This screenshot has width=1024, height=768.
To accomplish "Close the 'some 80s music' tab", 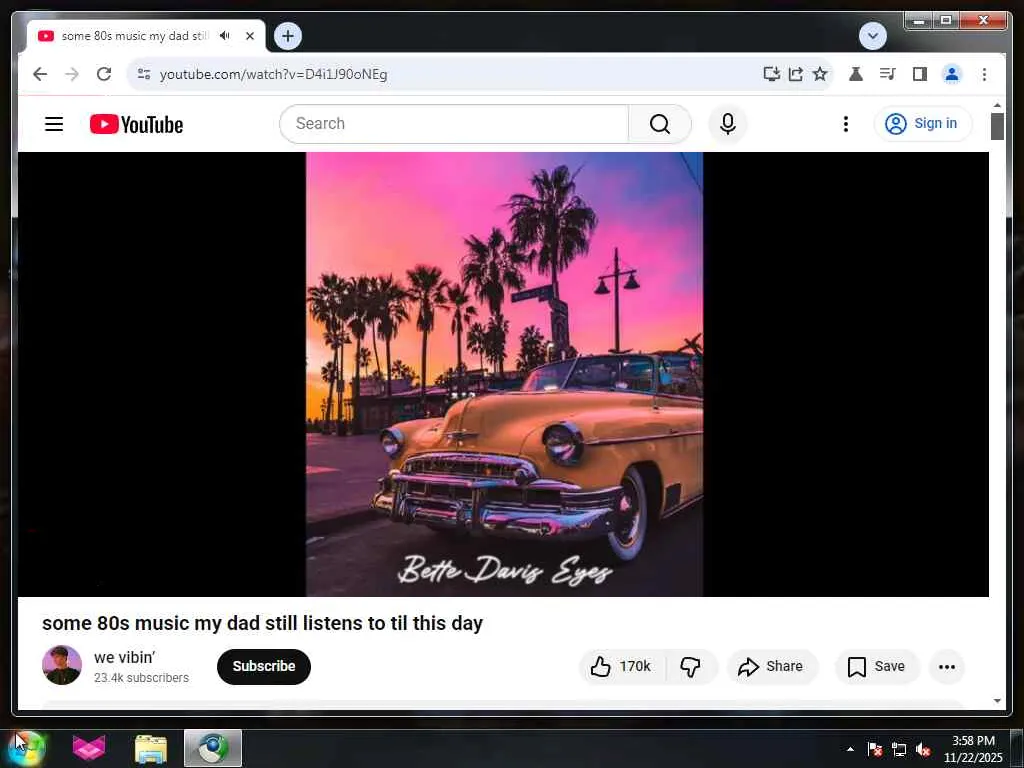I will (x=249, y=36).
